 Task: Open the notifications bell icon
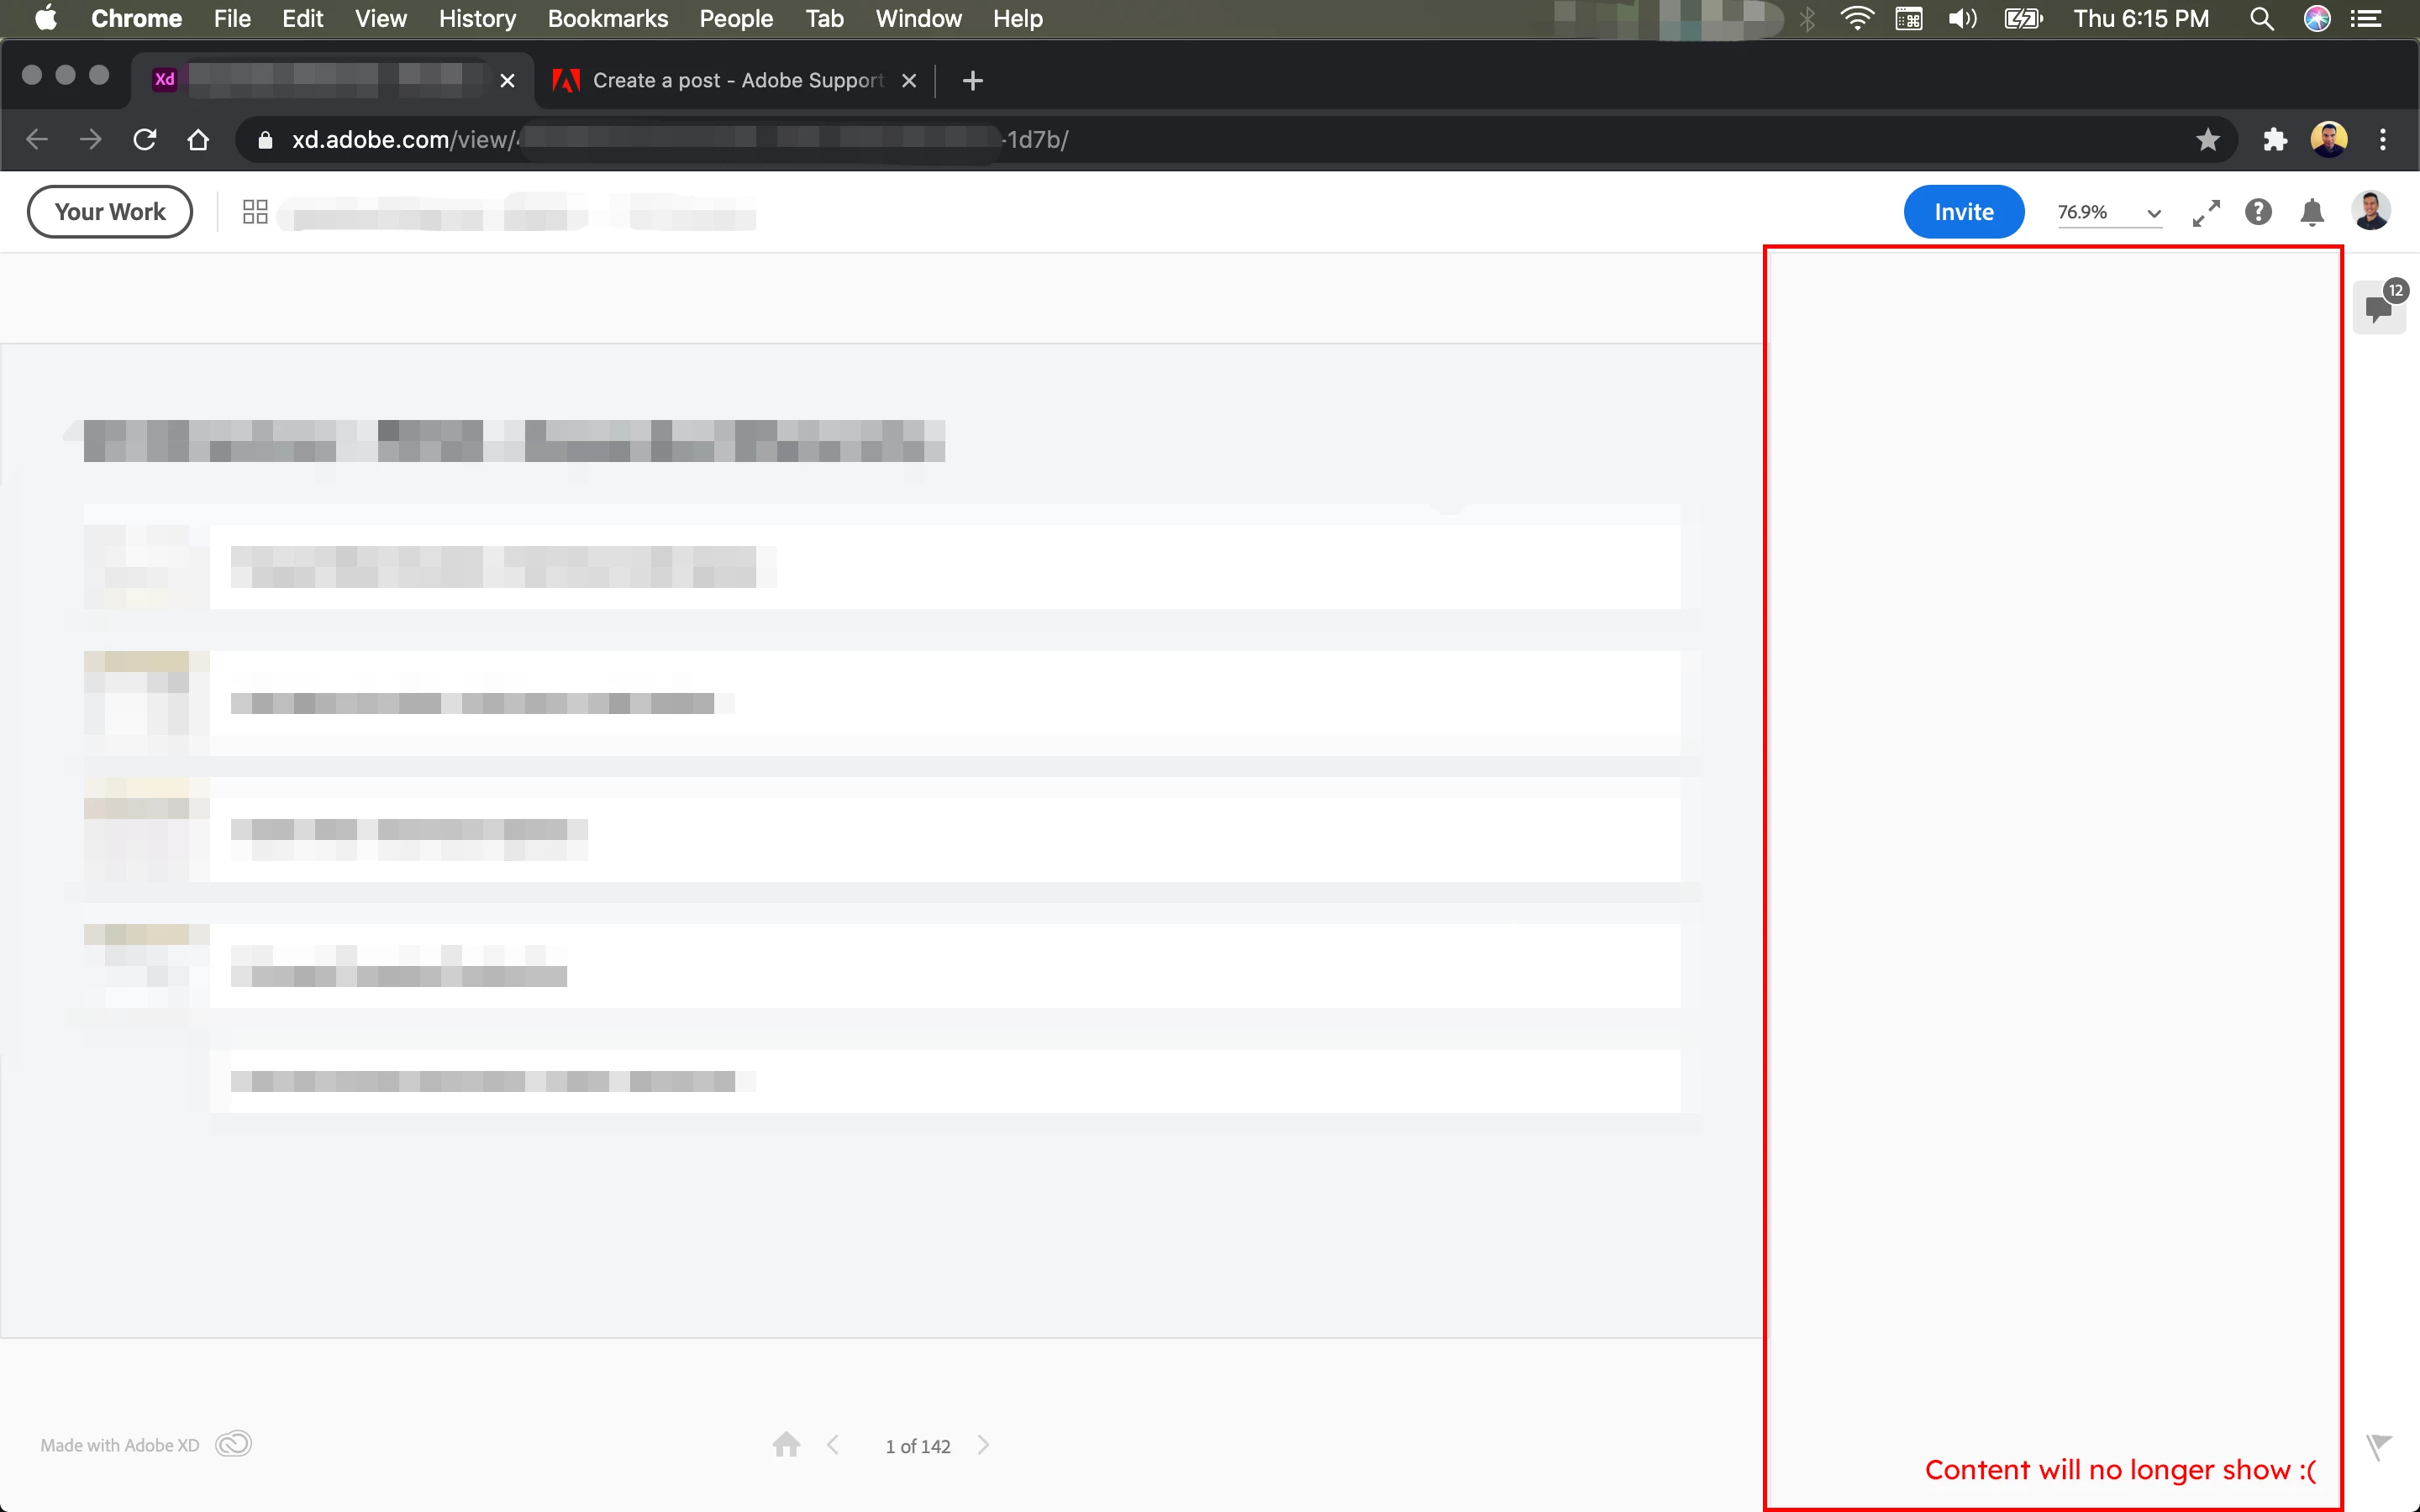pyautogui.click(x=2312, y=212)
